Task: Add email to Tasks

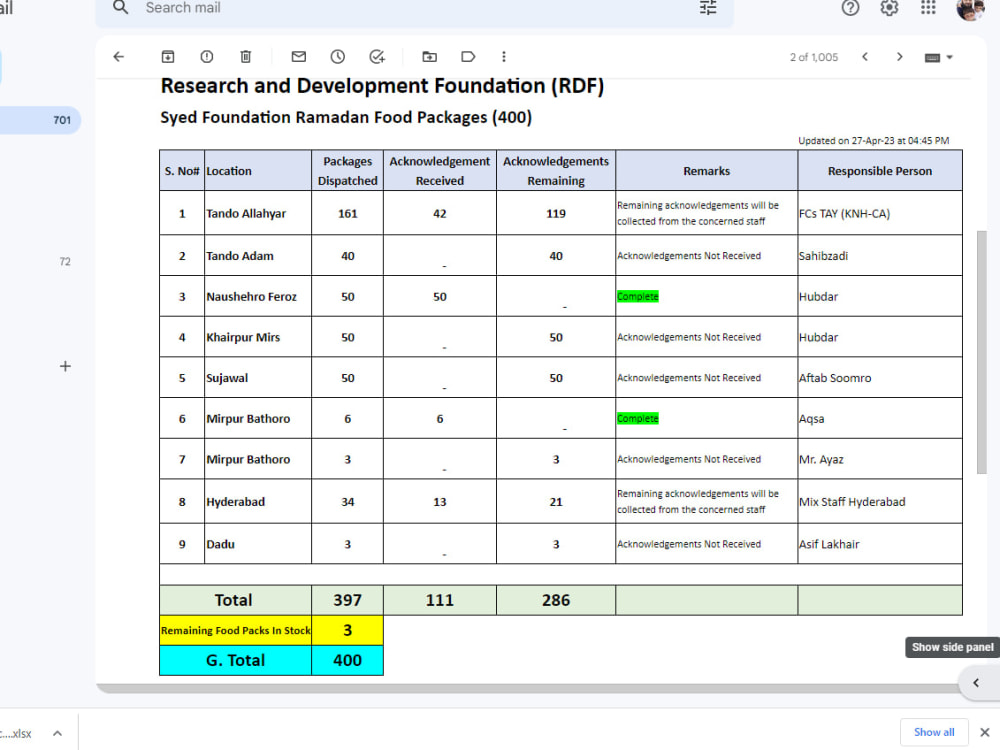Action: tap(377, 57)
